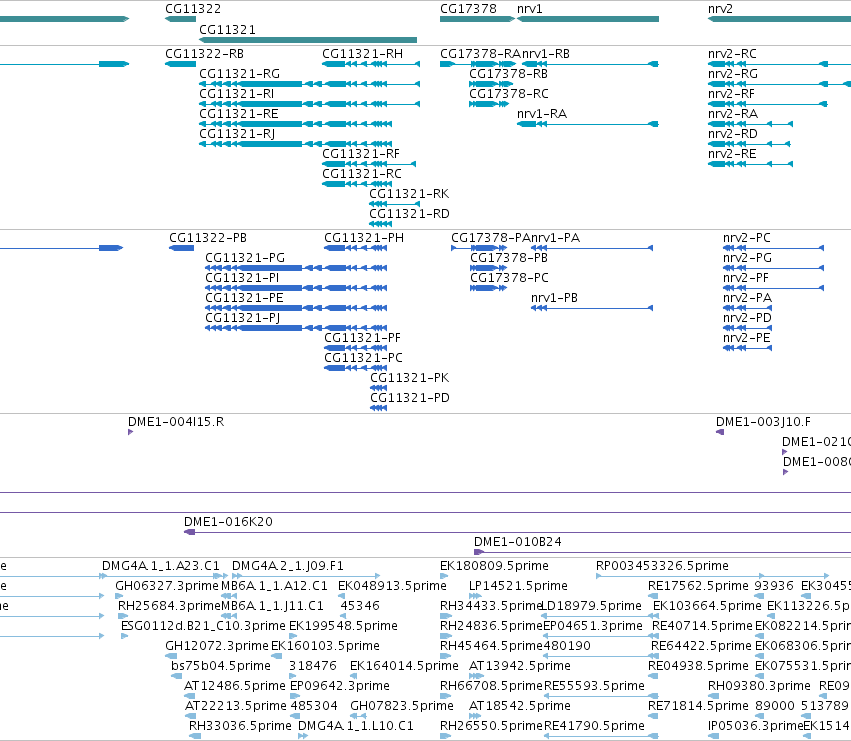Open protein CG11321-PH
Screen dimensions: 851x741
355,248
